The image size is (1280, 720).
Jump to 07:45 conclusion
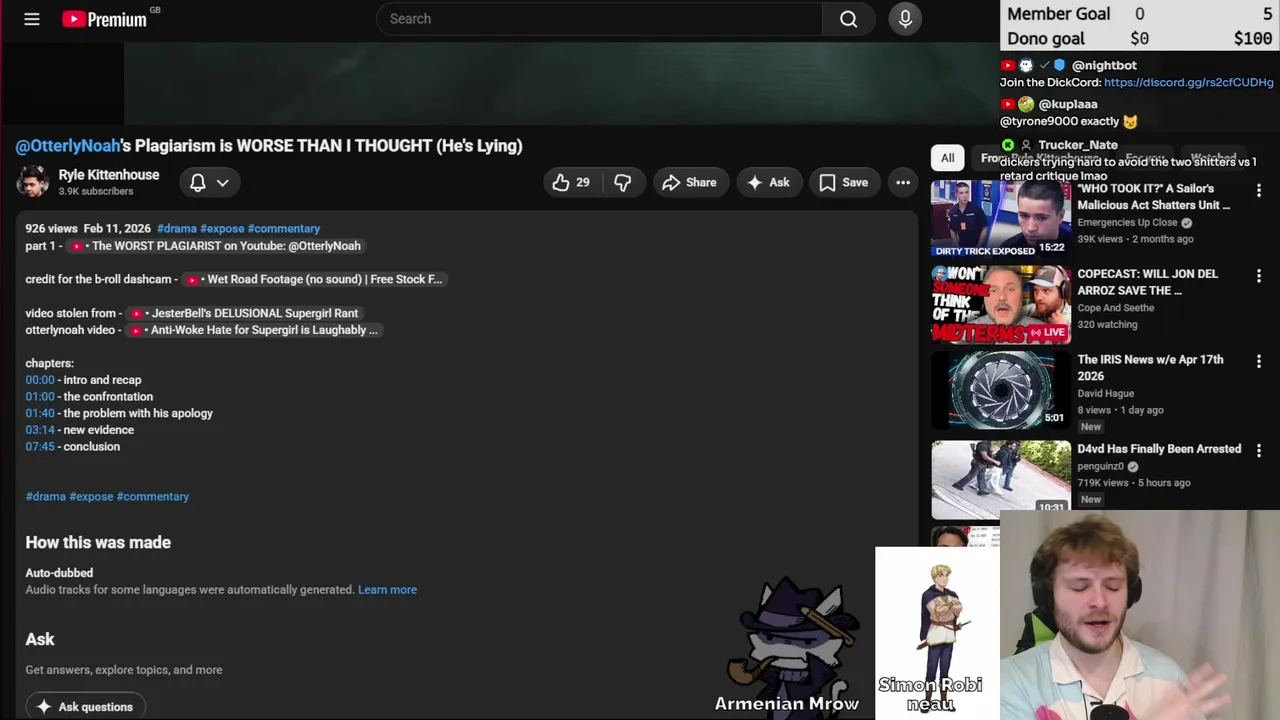click(40, 447)
